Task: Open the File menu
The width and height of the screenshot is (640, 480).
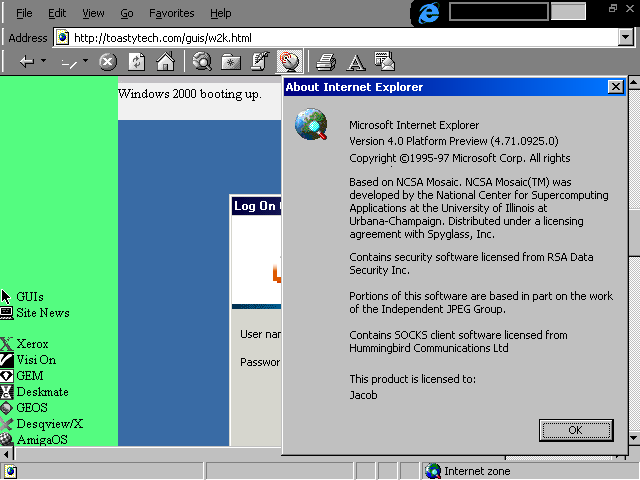Action: coord(24,13)
